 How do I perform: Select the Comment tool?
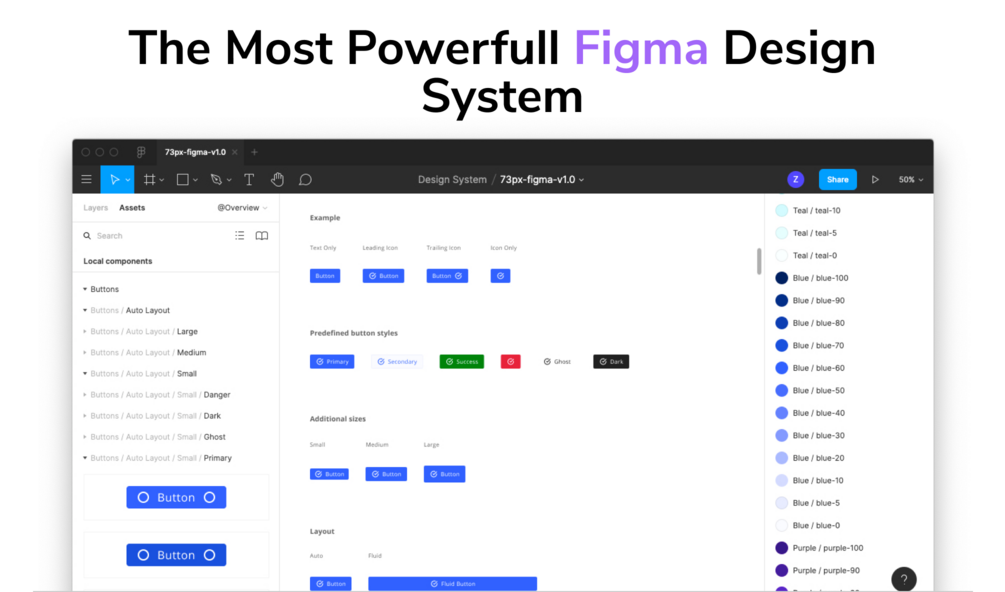[x=305, y=179]
